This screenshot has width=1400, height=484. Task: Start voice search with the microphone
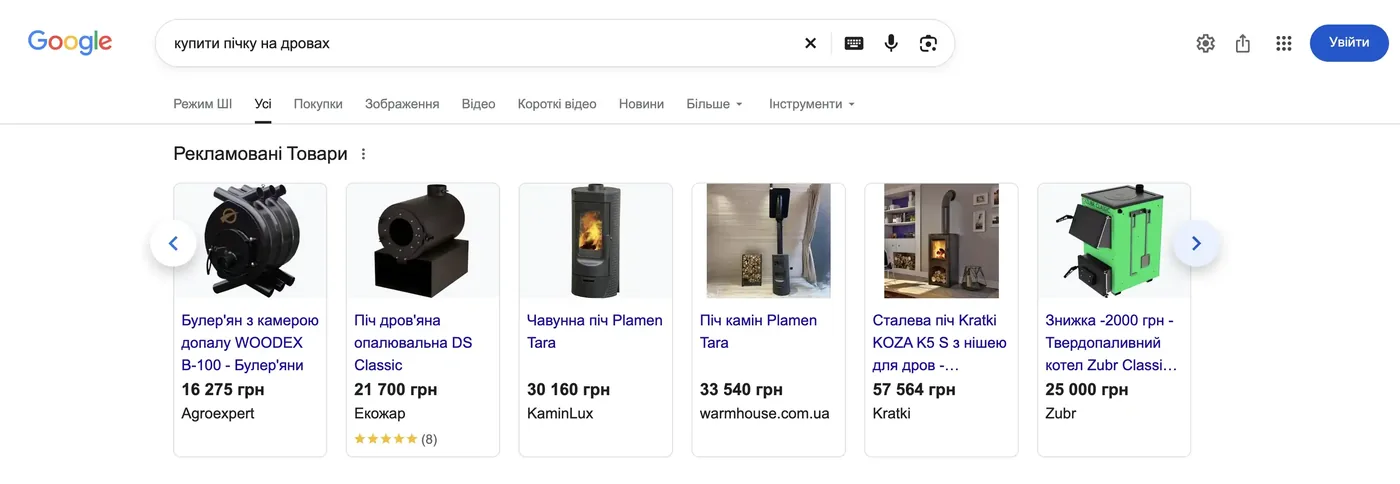tap(891, 43)
